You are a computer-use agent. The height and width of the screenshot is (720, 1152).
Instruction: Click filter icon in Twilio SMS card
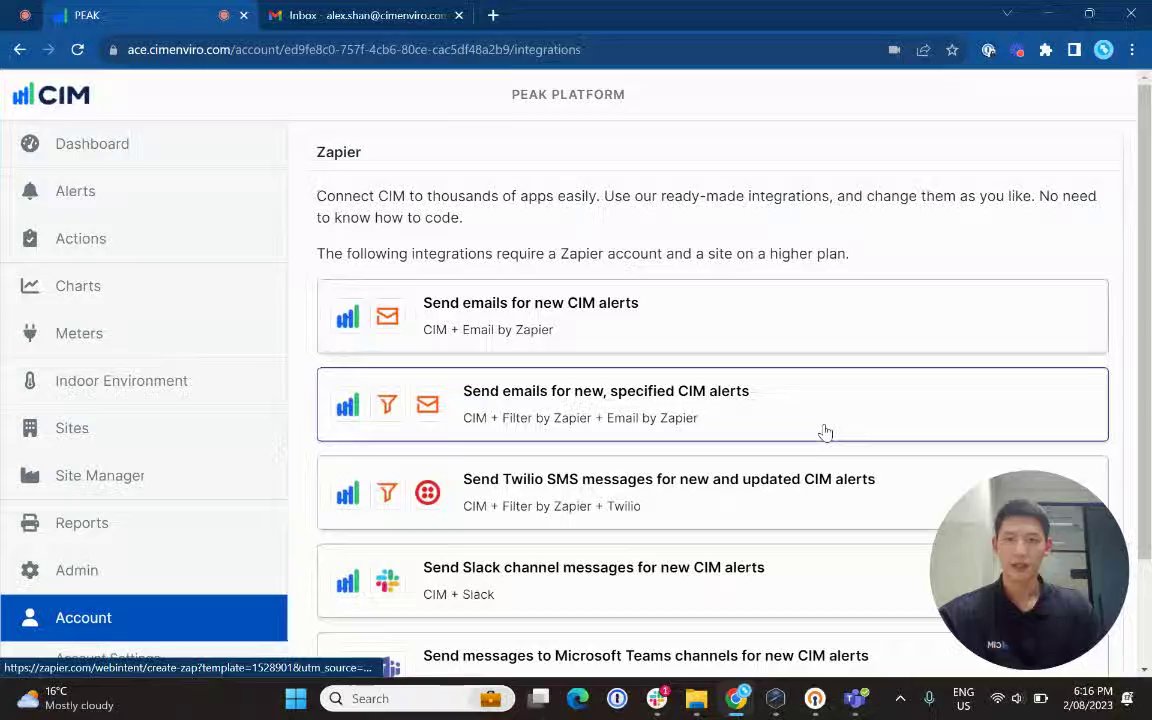(x=387, y=493)
